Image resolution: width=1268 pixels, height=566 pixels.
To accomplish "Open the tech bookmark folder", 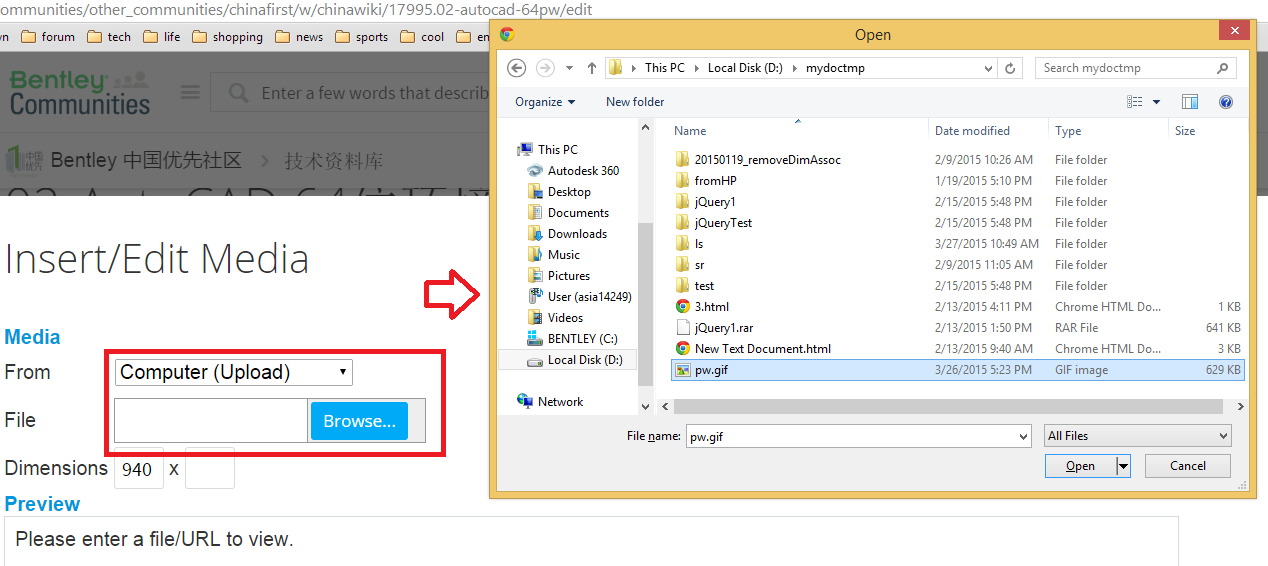I will 109,37.
